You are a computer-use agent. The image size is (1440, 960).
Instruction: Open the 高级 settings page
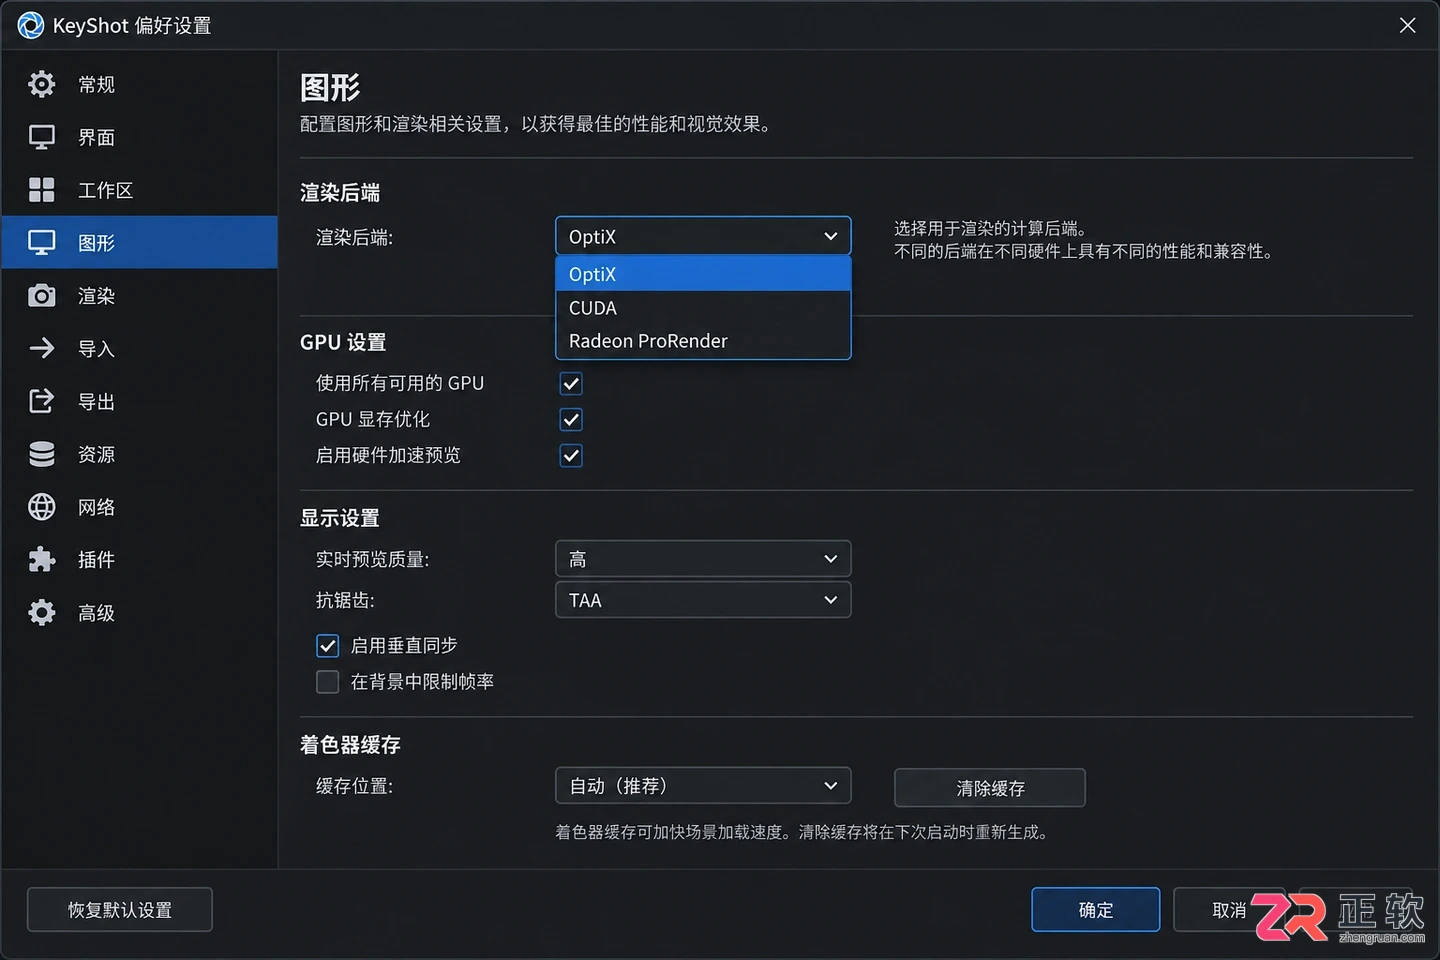point(139,612)
